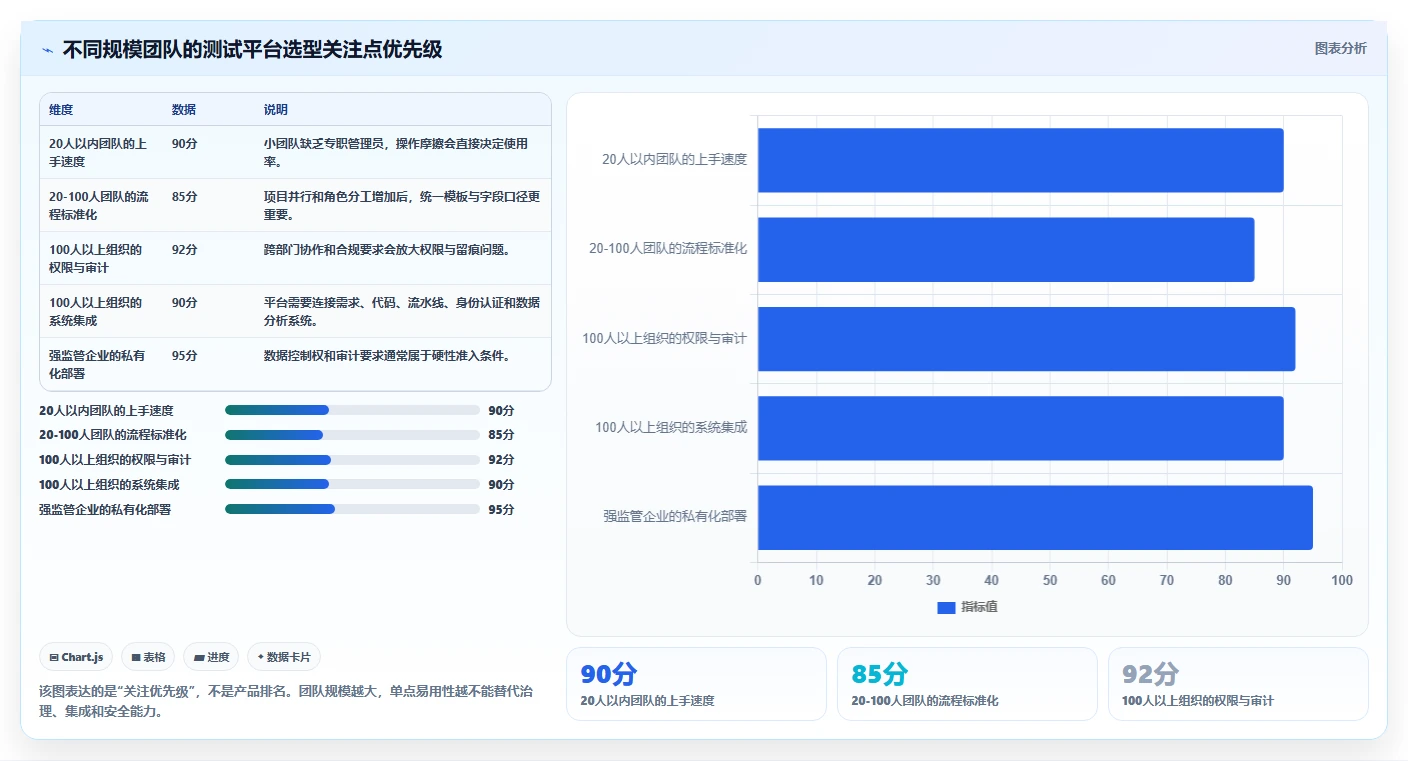
Task: Click the description starting 数据控制权和审计要求
Action: 387,355
